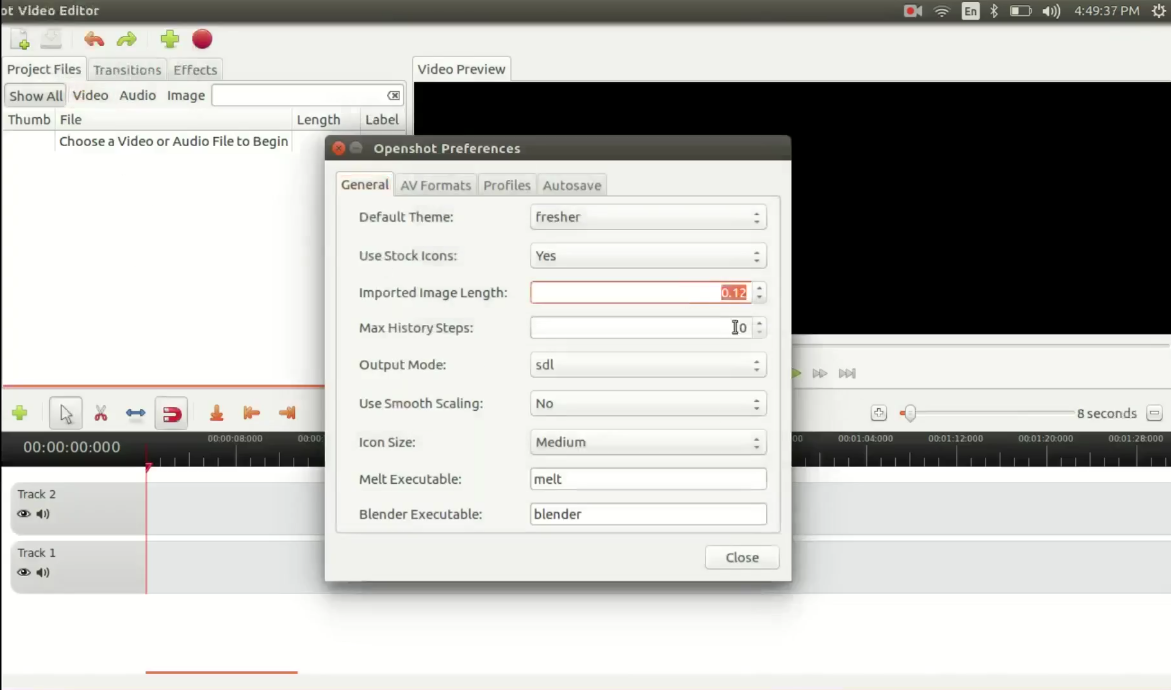Screen dimensions: 1171x690
Task: Click the Add Marker icon
Action: pos(217,413)
